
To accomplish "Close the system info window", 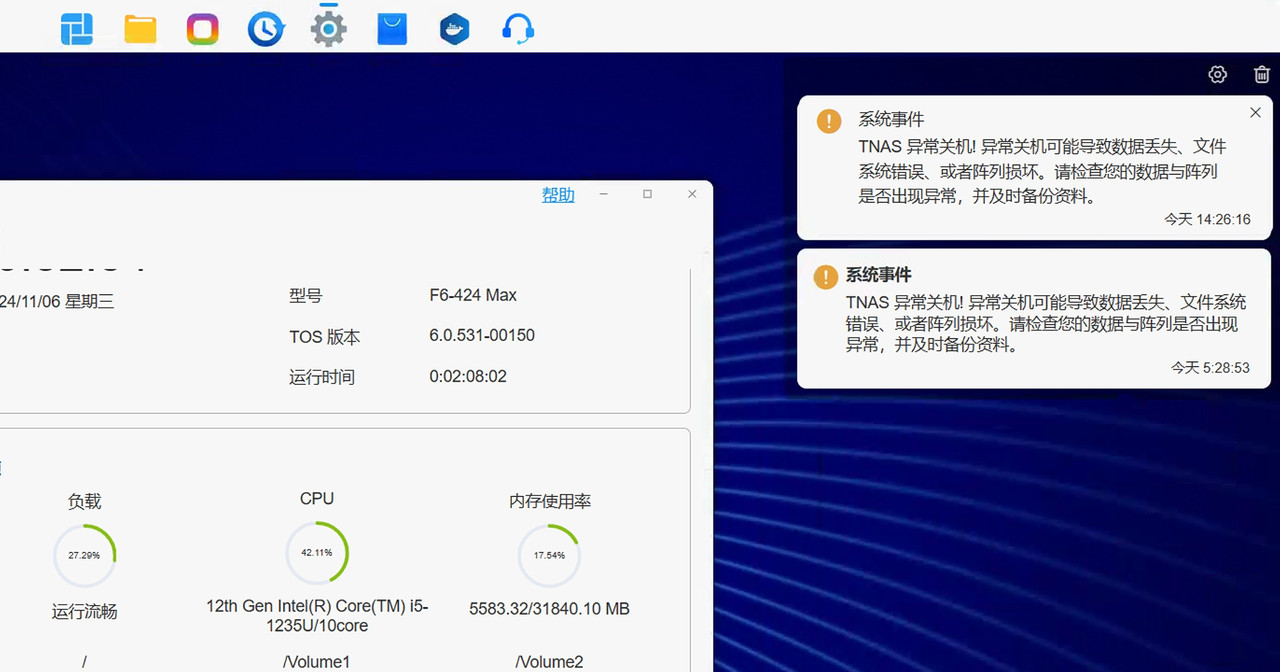I will tap(692, 194).
